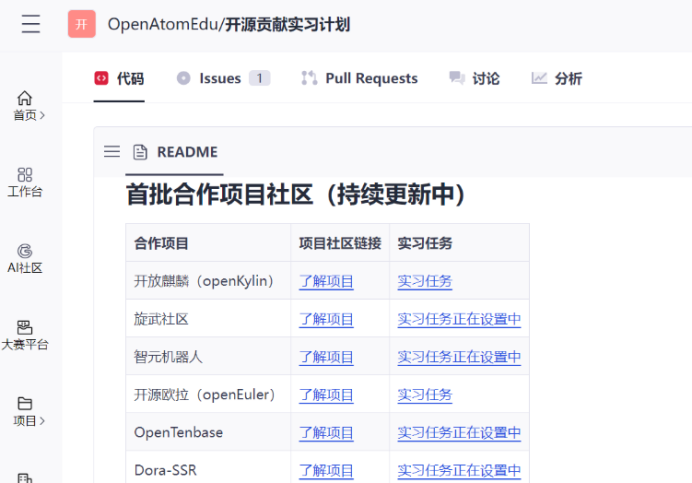Viewport: 692px width, 483px height.
Task: Click the 项目社区链接 column header
Action: (340, 243)
